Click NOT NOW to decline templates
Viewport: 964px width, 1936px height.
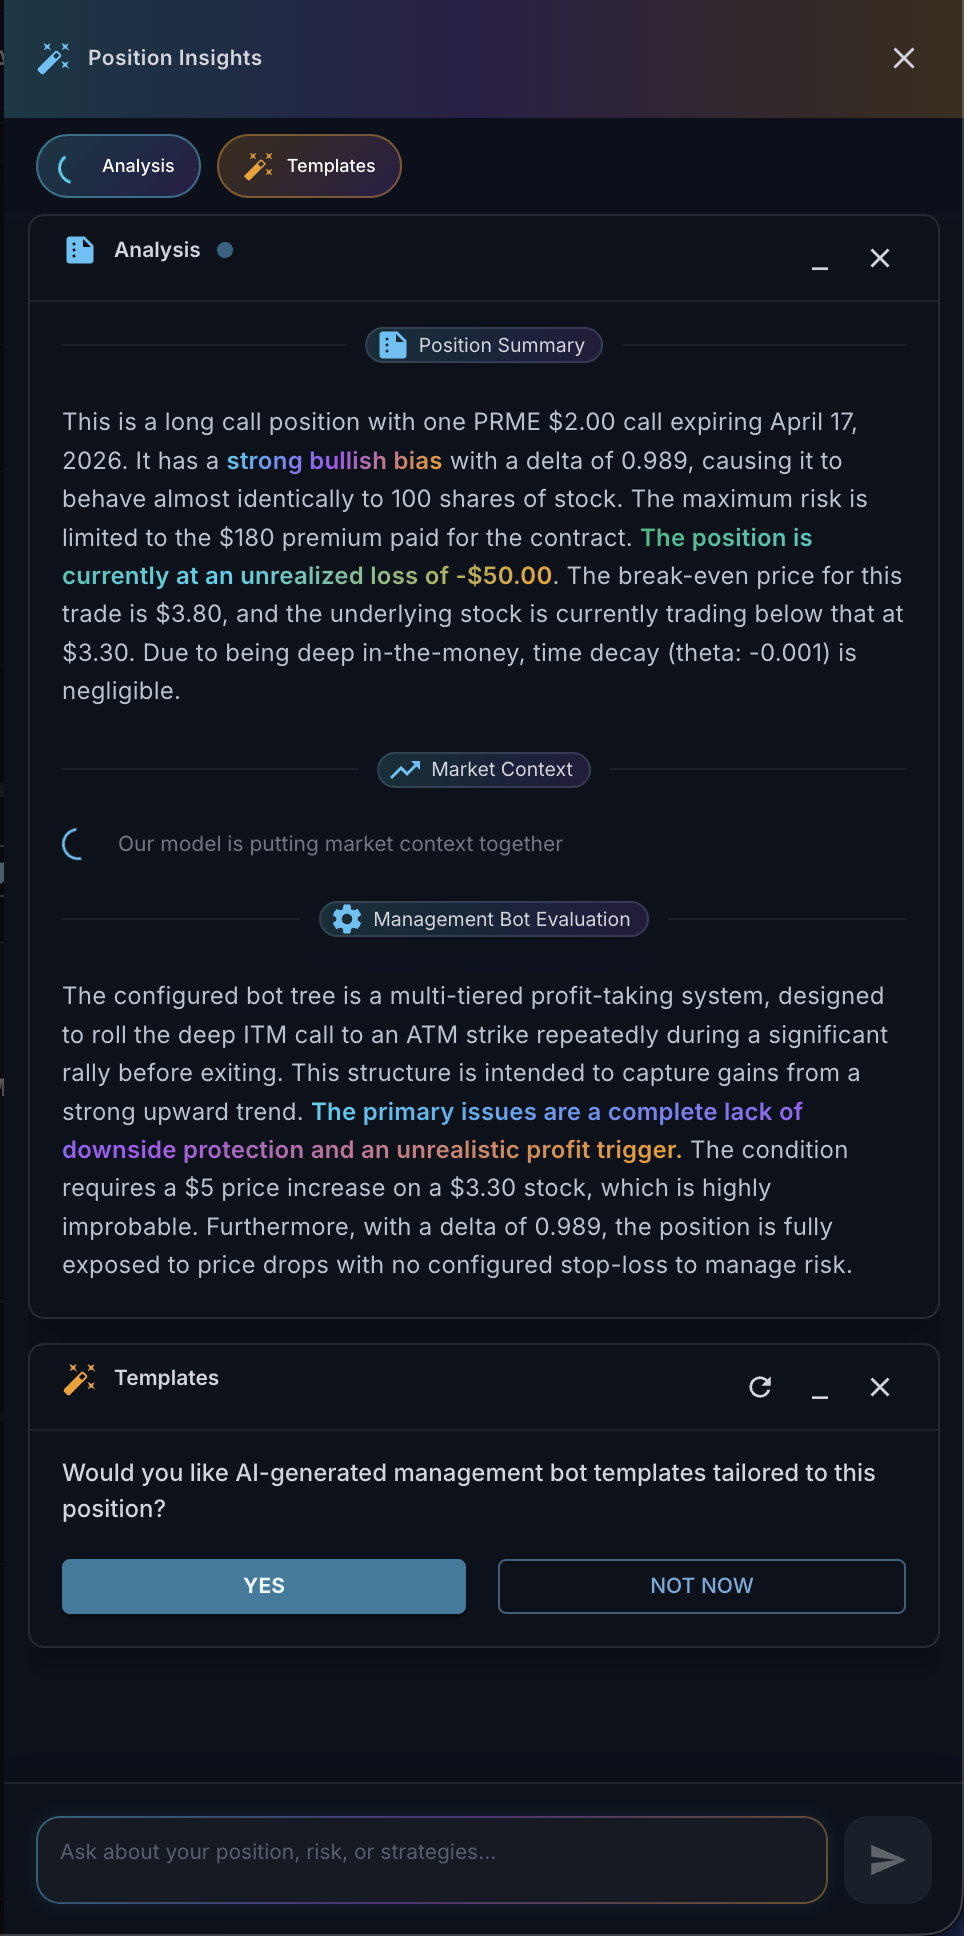click(701, 1586)
